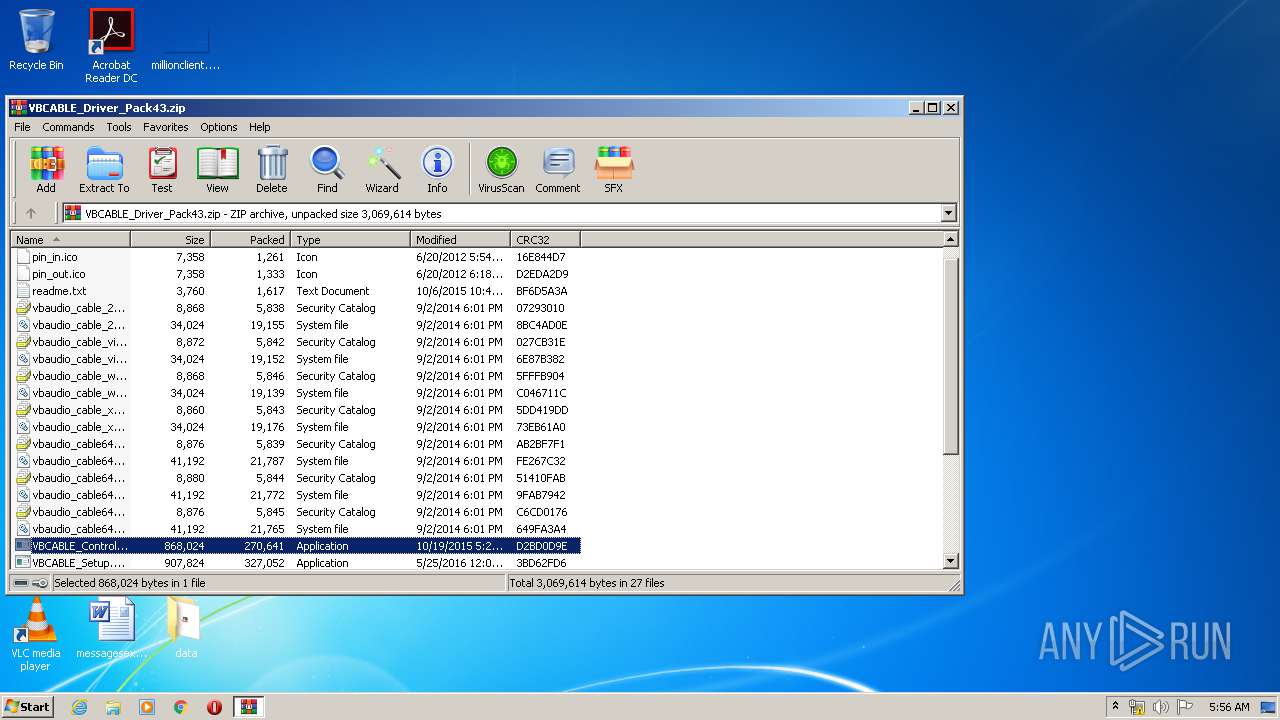Select the messagesex Word document on desktop
The width and height of the screenshot is (1280, 720).
(111, 628)
